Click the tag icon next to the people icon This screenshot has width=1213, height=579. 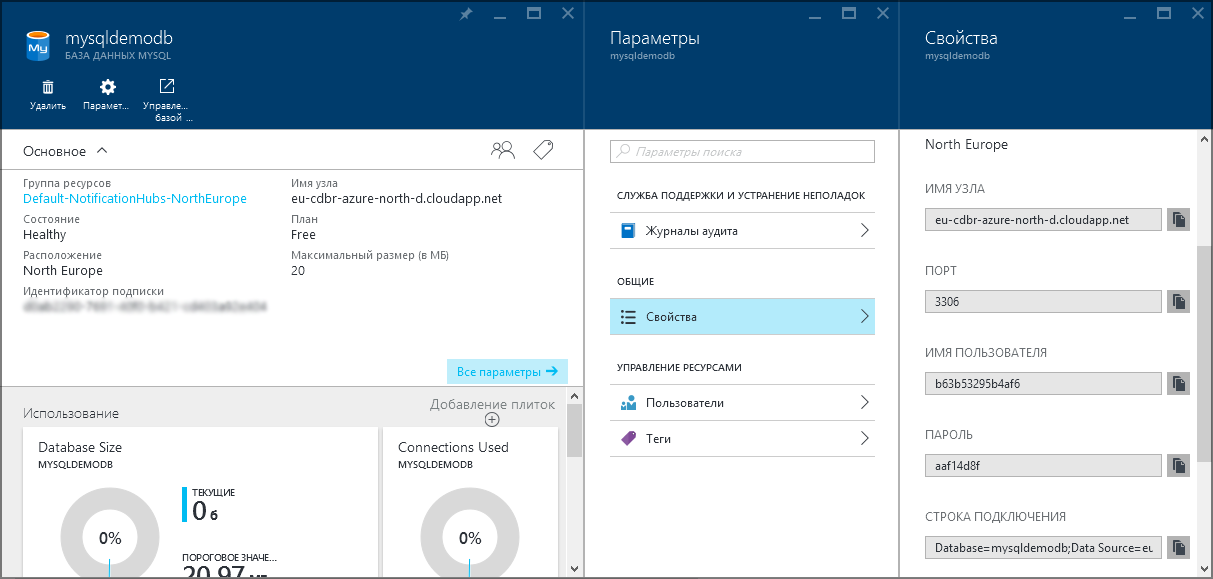point(542,149)
